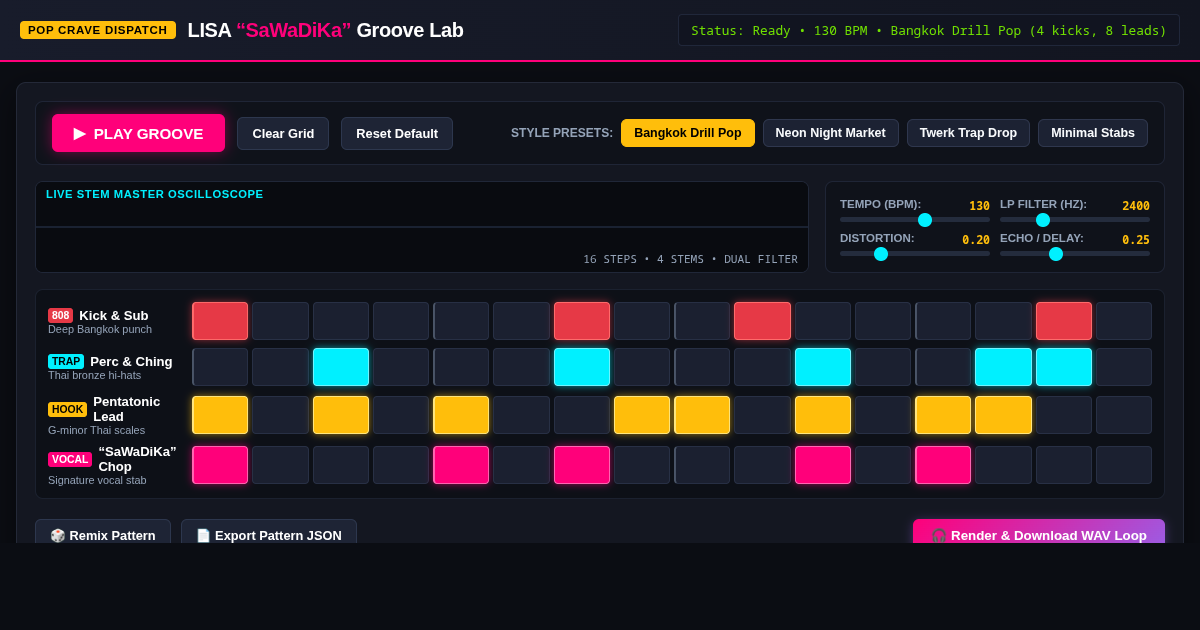Click the 'Deep Bangkok punch' subtitle
Screen dimensions: 1200x630
[x=100, y=329]
